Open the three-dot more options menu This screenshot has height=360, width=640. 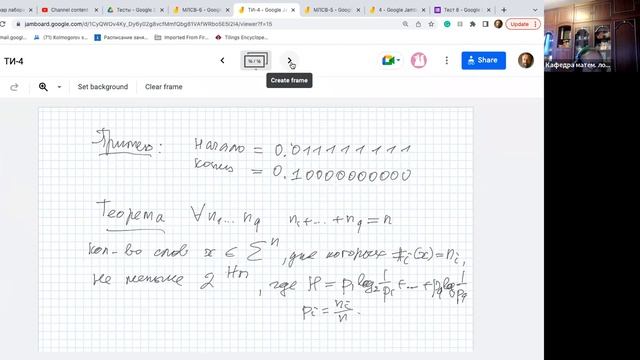tap(447, 60)
